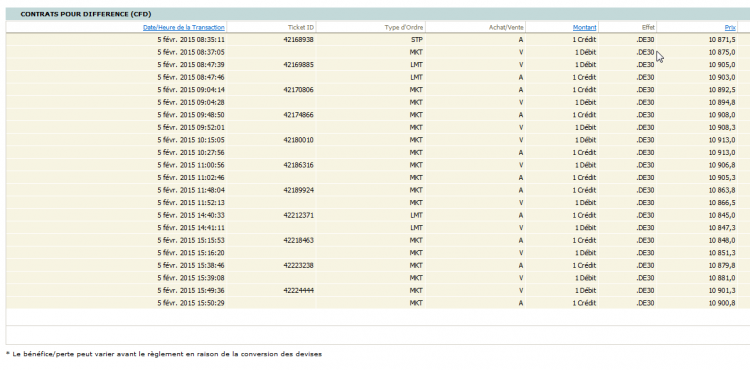750x370 pixels.
Task: Click price 10 871,5 in first row
Action: coord(722,40)
